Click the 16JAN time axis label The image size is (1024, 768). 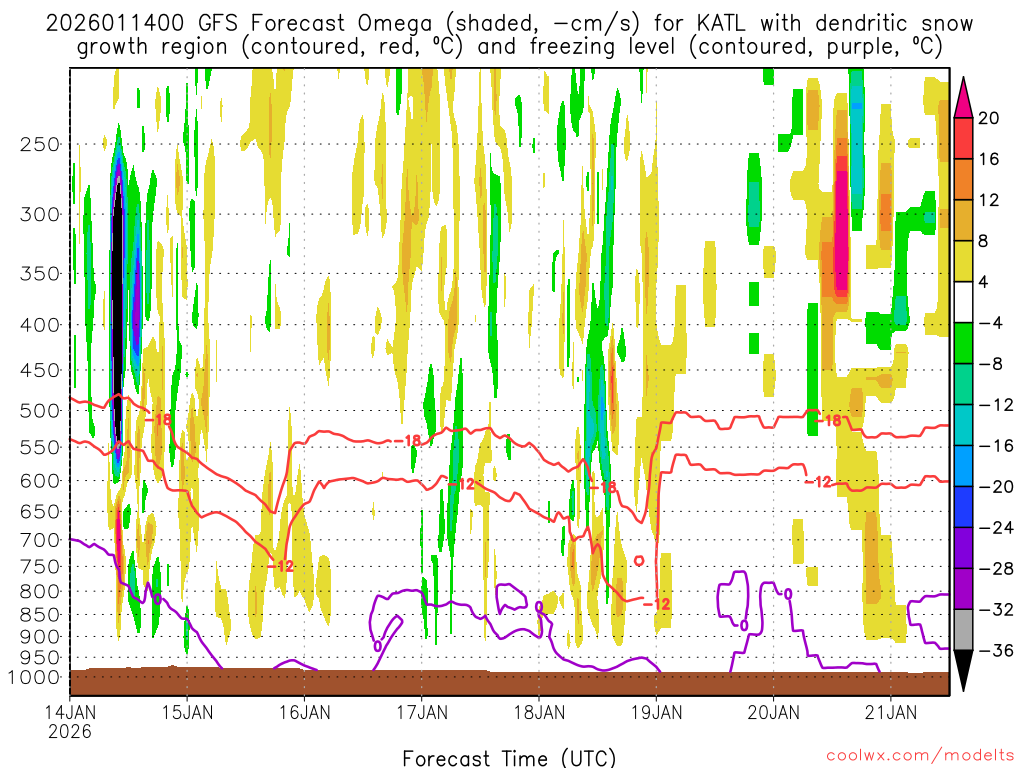[304, 712]
